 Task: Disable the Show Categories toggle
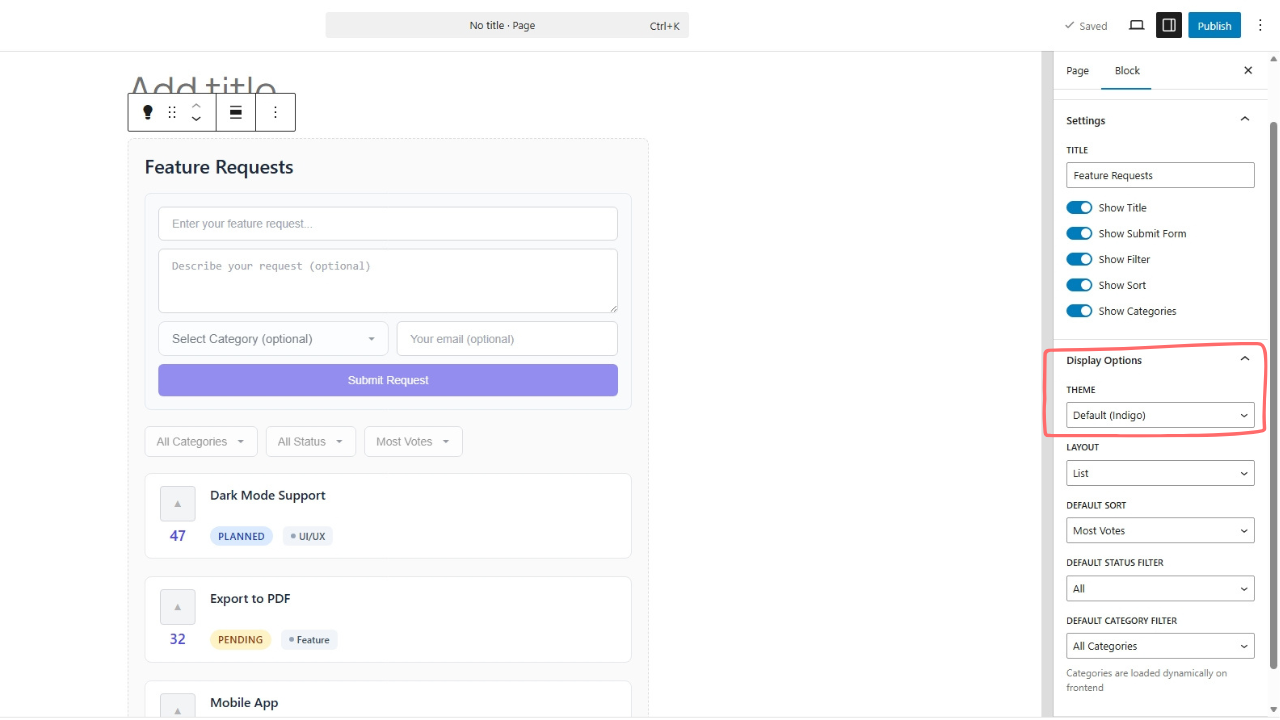(1079, 311)
